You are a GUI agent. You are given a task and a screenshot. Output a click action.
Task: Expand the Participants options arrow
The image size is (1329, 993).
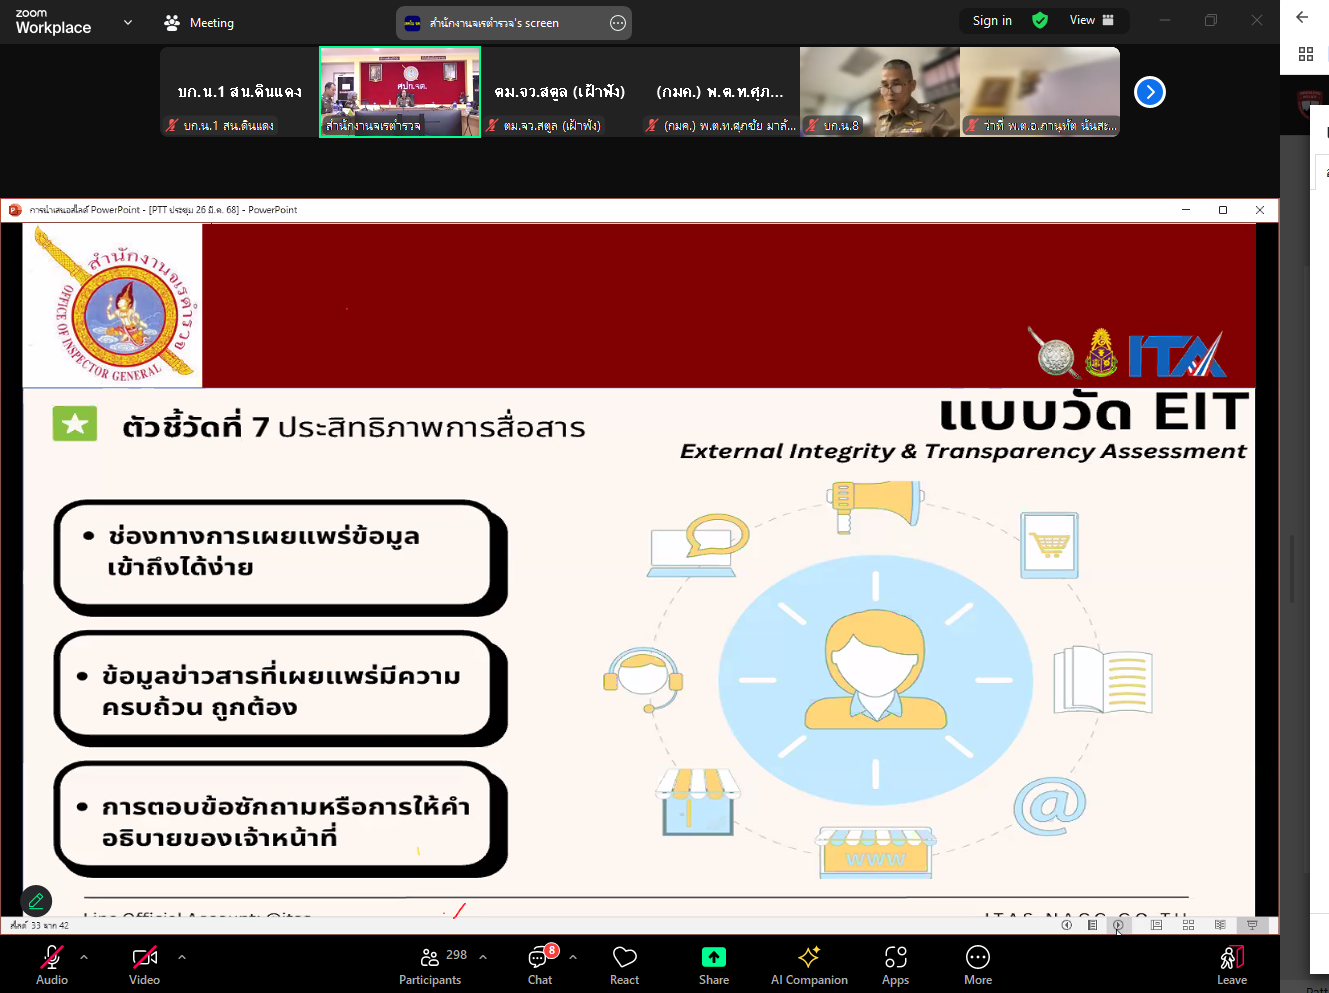[483, 957]
